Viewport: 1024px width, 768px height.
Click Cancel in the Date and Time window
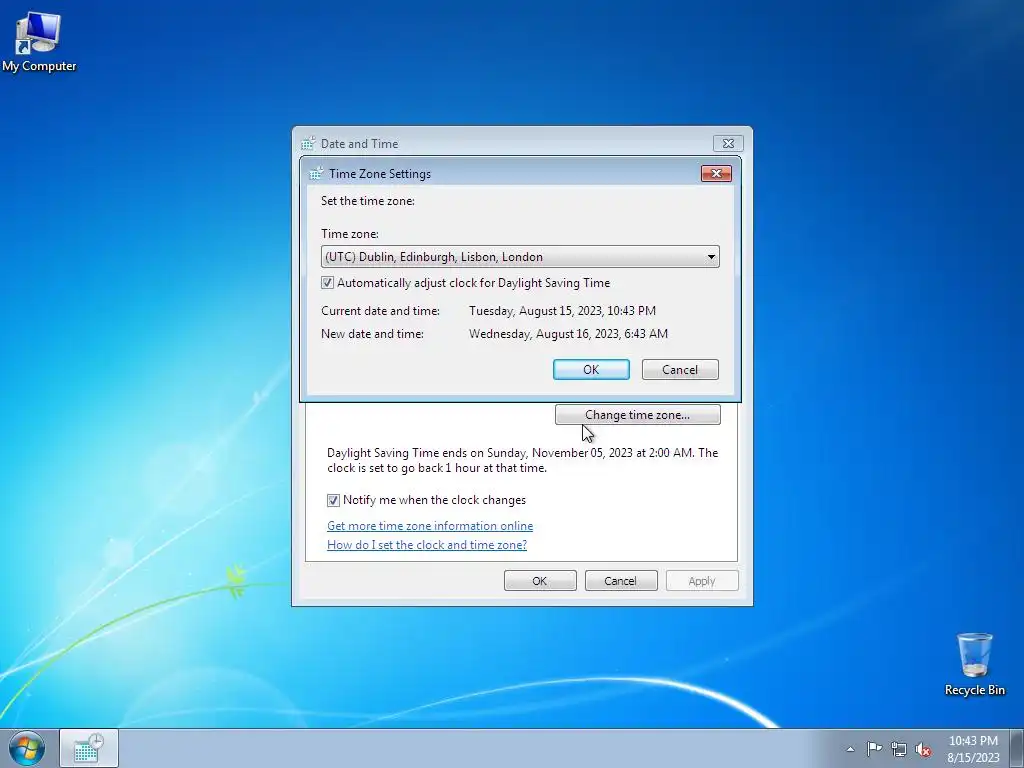click(x=620, y=581)
